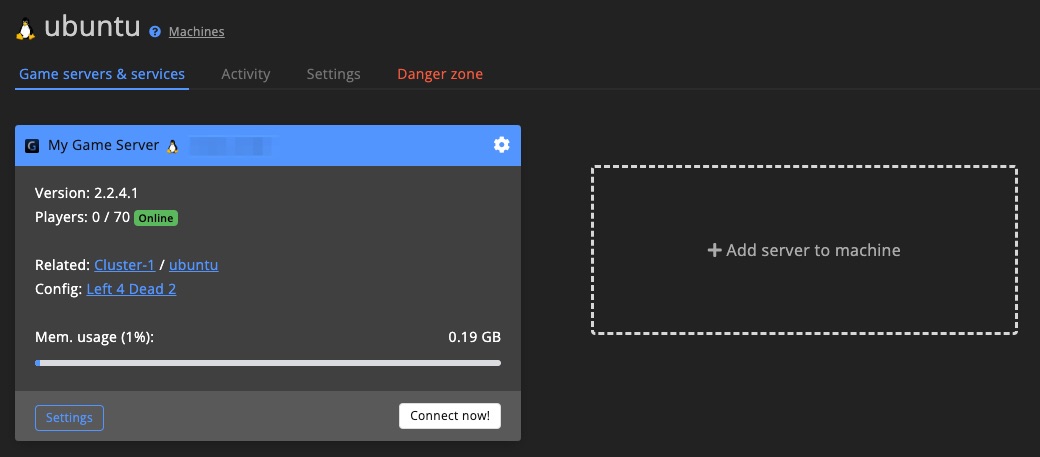Open the Danger zone tab

(440, 74)
